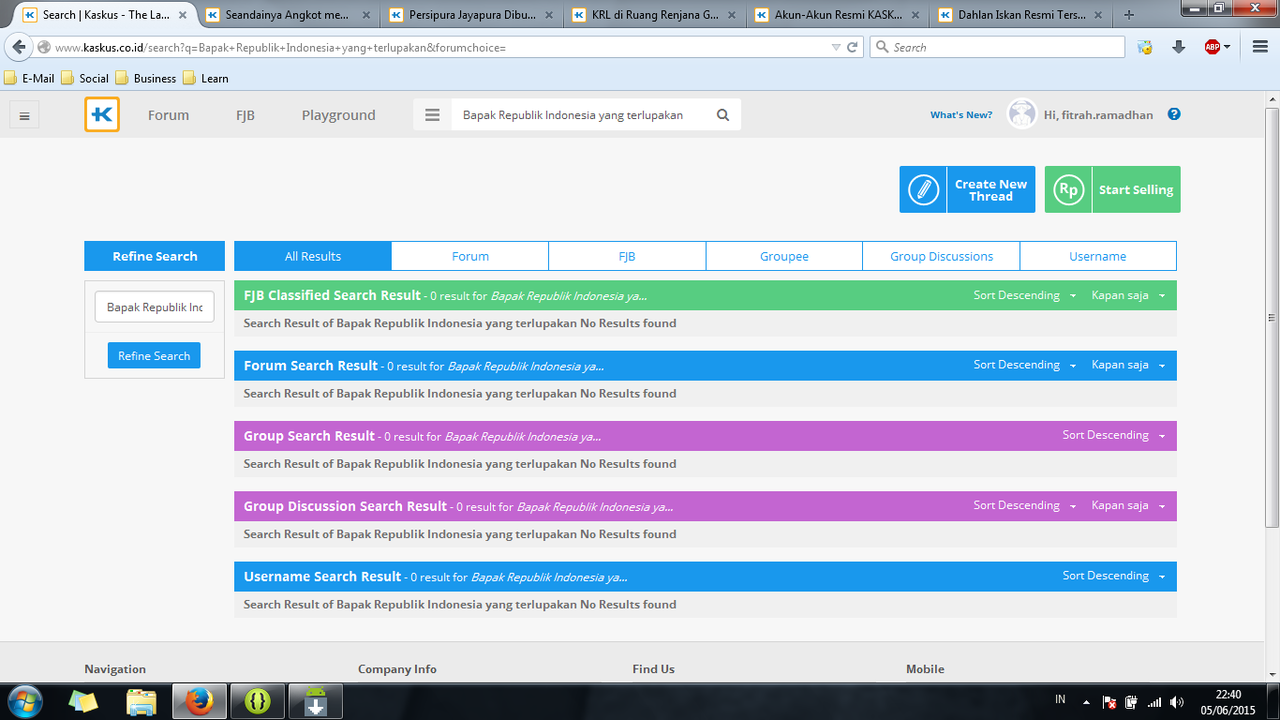The image size is (1280, 720).
Task: Open the search category menu beside the search box
Action: (432, 115)
